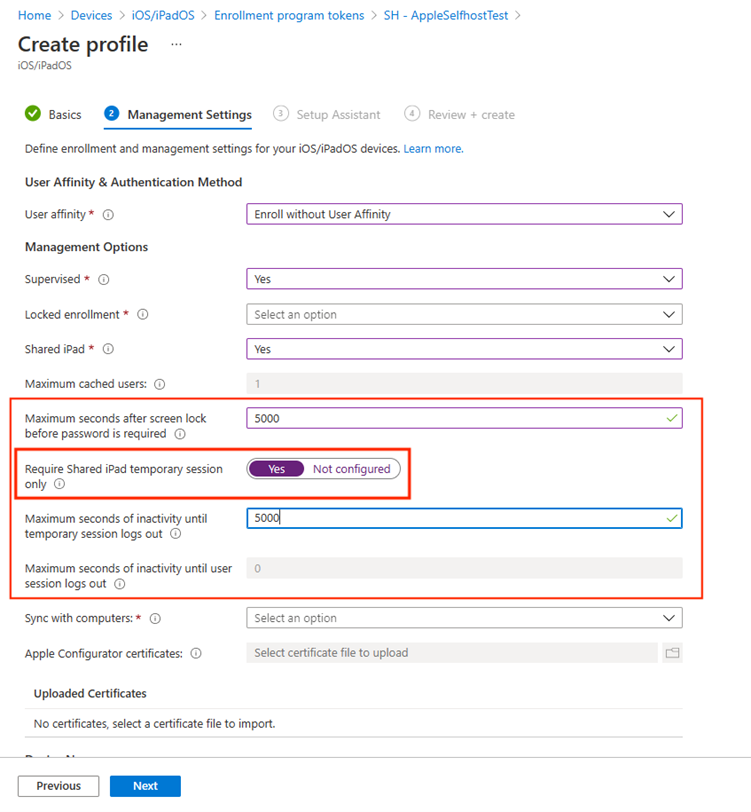Click the Enrollment program tokens breadcrumb
Image resolution: width=751 pixels, height=812 pixels.
(289, 16)
